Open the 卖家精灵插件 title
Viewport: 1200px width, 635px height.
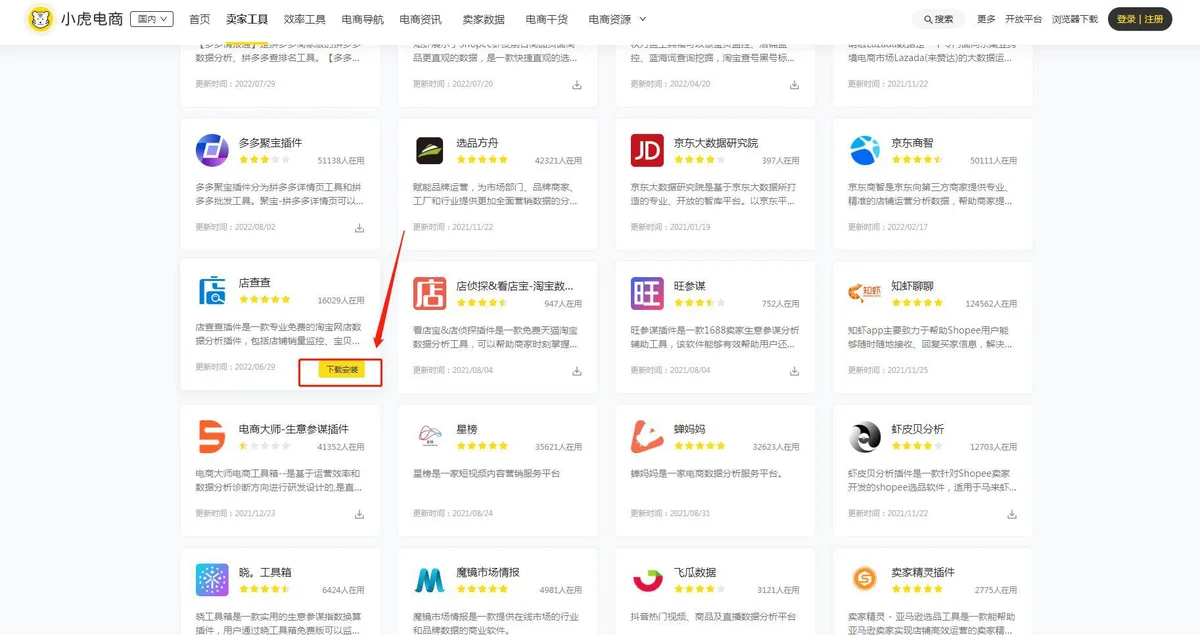922,572
